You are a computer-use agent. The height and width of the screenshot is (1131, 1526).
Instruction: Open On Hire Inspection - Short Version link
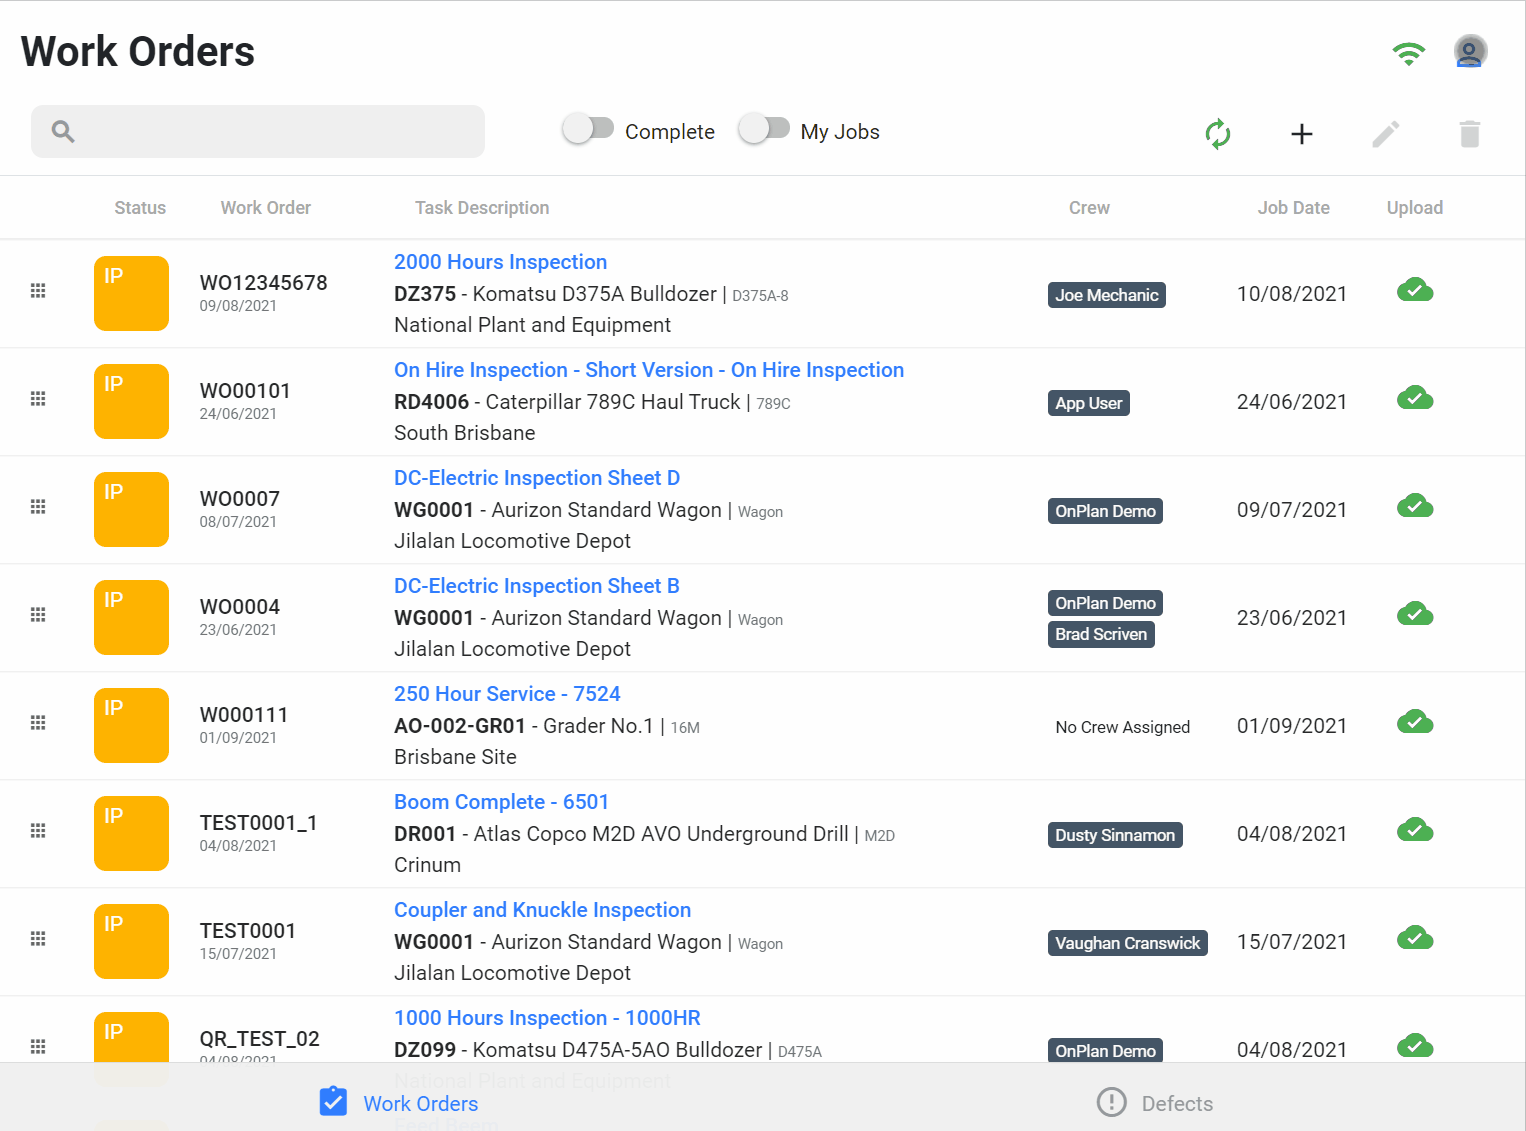pos(649,370)
